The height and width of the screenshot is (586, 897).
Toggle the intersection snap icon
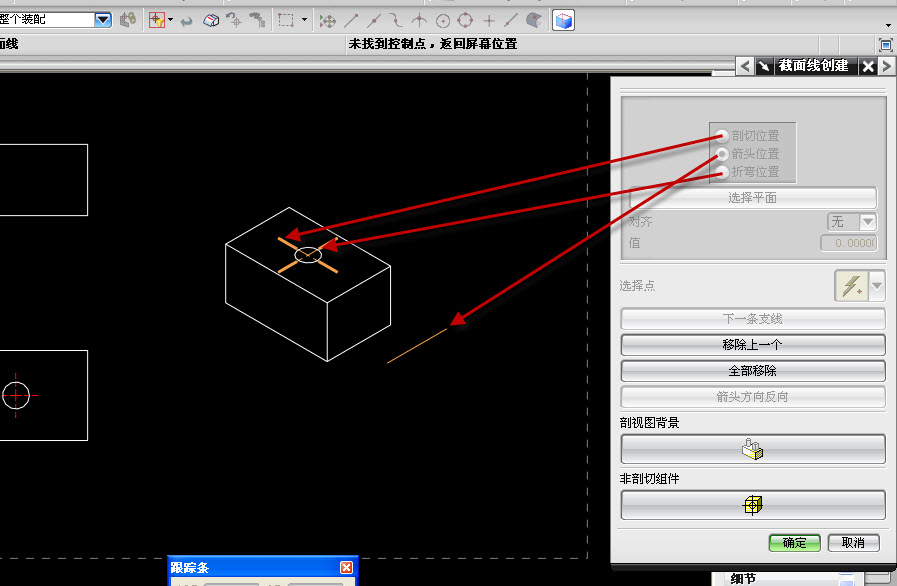click(x=419, y=21)
